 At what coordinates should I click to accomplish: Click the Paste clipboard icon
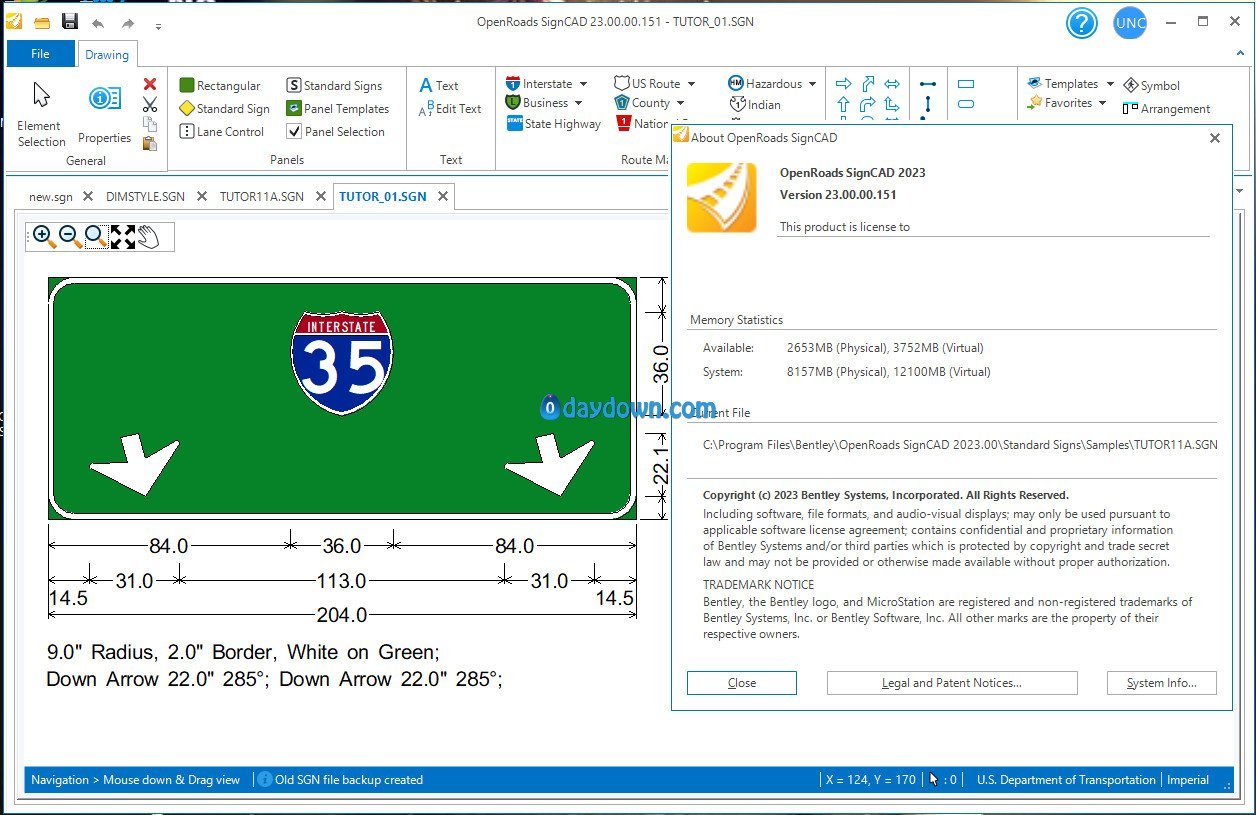click(150, 143)
